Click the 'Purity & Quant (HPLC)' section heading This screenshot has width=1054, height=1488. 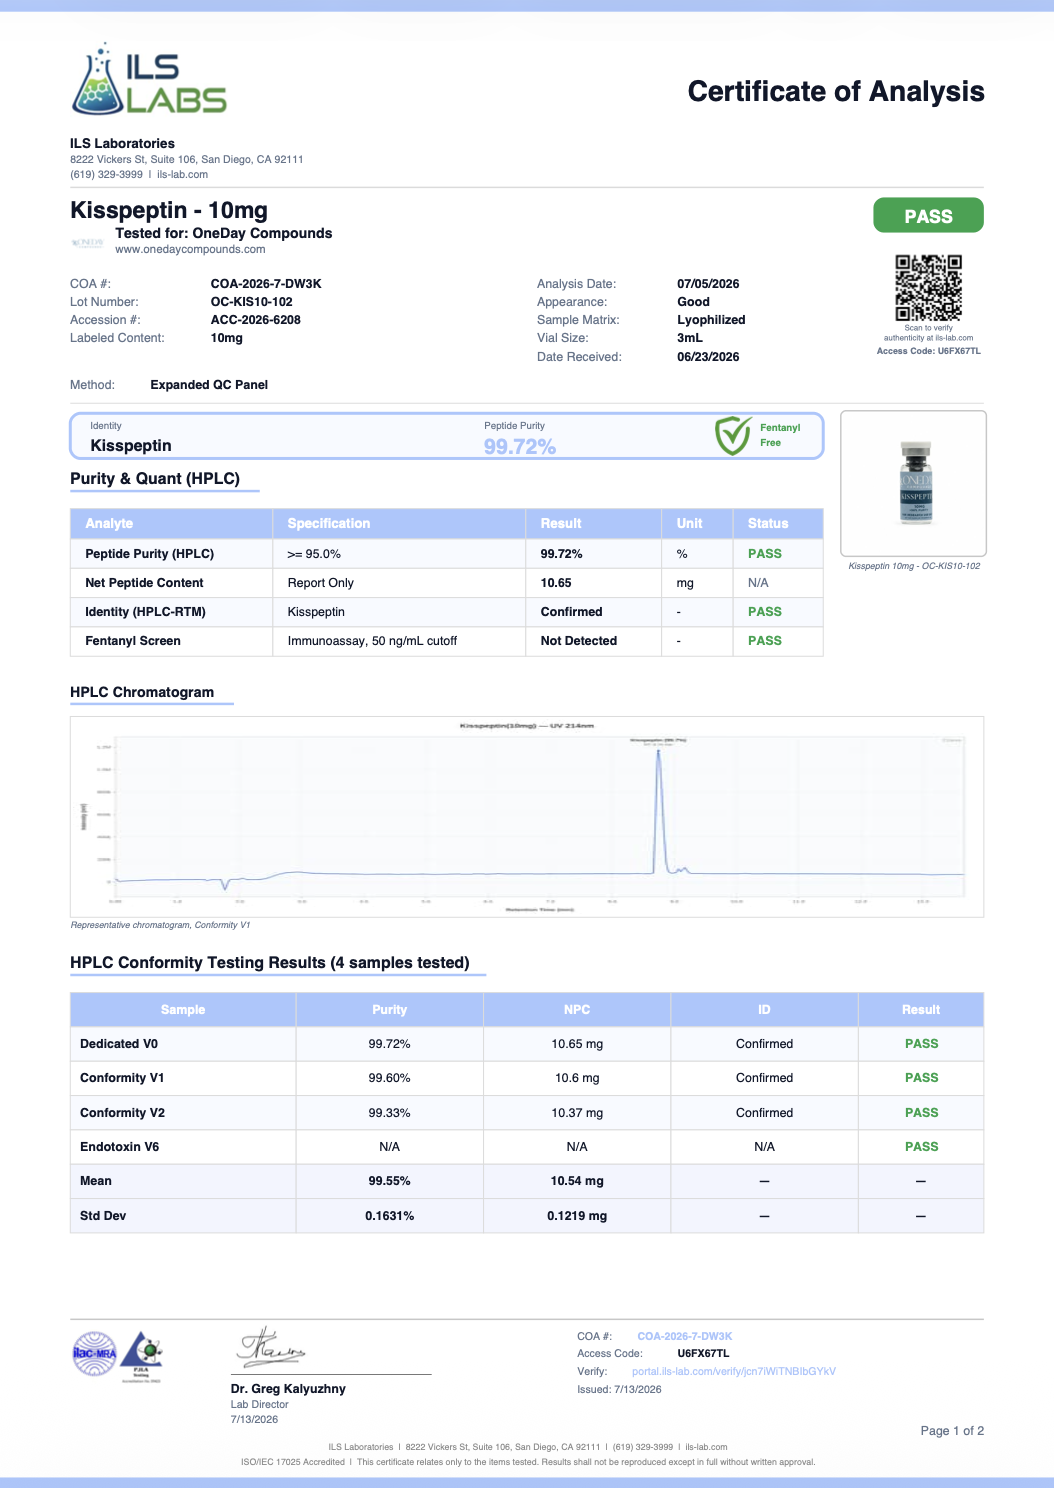click(155, 479)
